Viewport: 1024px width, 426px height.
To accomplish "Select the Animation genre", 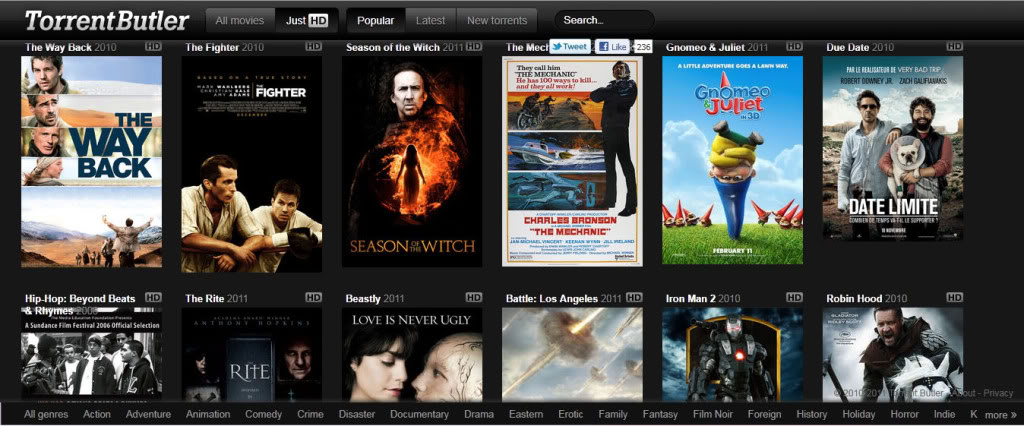I will [208, 414].
